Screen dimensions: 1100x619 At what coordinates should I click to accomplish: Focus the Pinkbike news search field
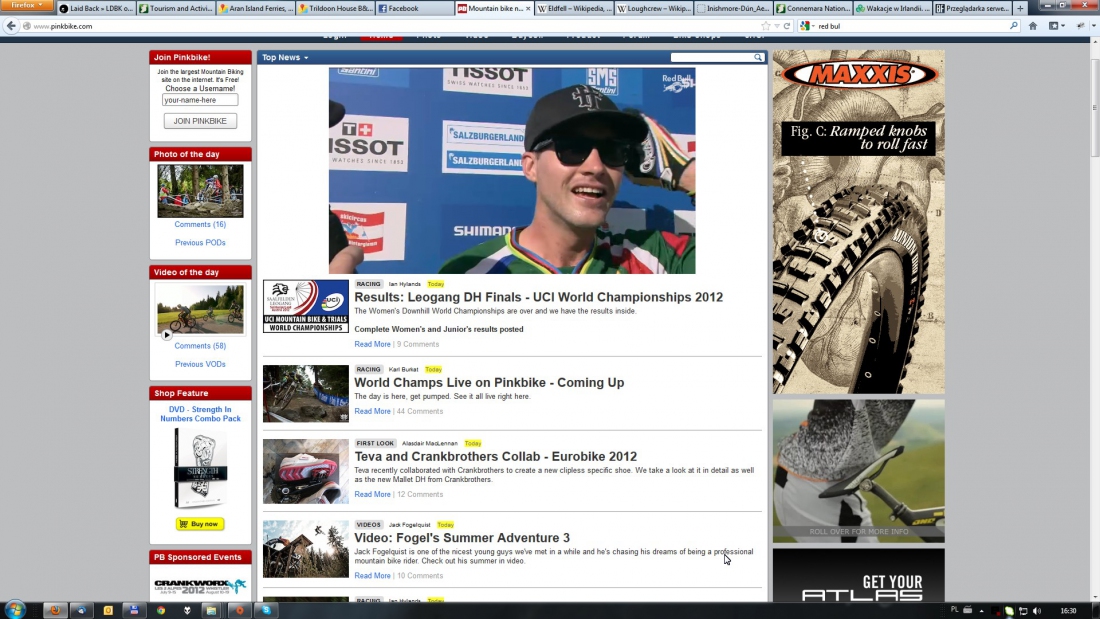click(712, 58)
